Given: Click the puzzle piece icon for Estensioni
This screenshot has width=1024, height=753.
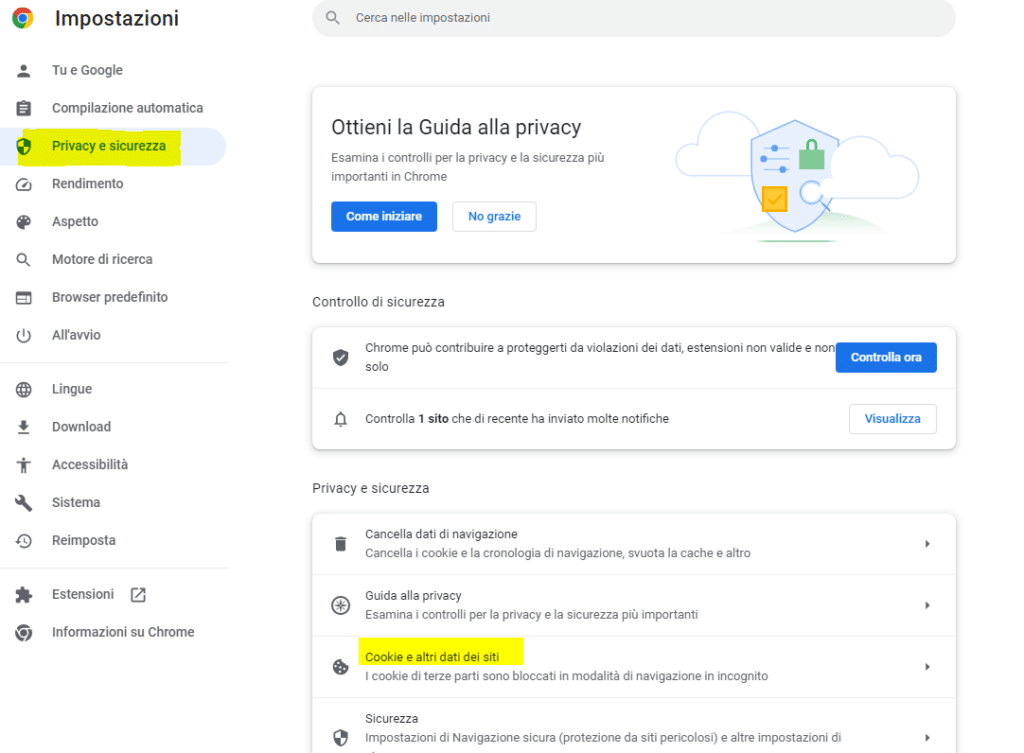Looking at the screenshot, I should [24, 595].
